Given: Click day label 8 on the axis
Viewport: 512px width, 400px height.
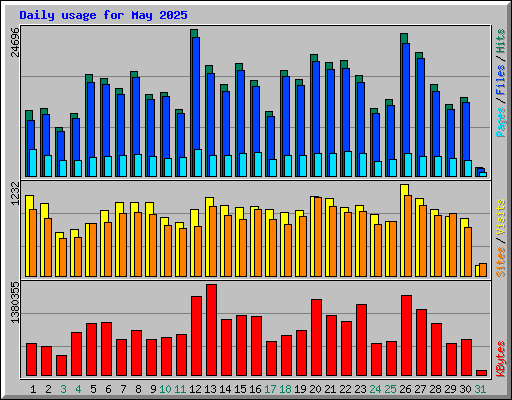Looking at the screenshot, I should point(138,389).
